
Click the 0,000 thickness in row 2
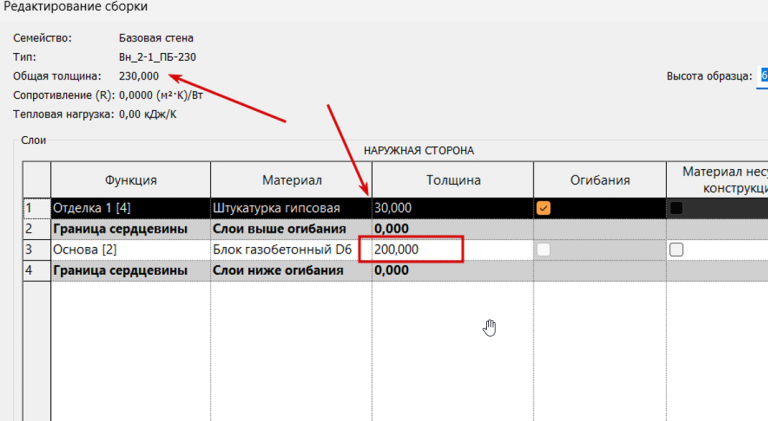click(453, 229)
